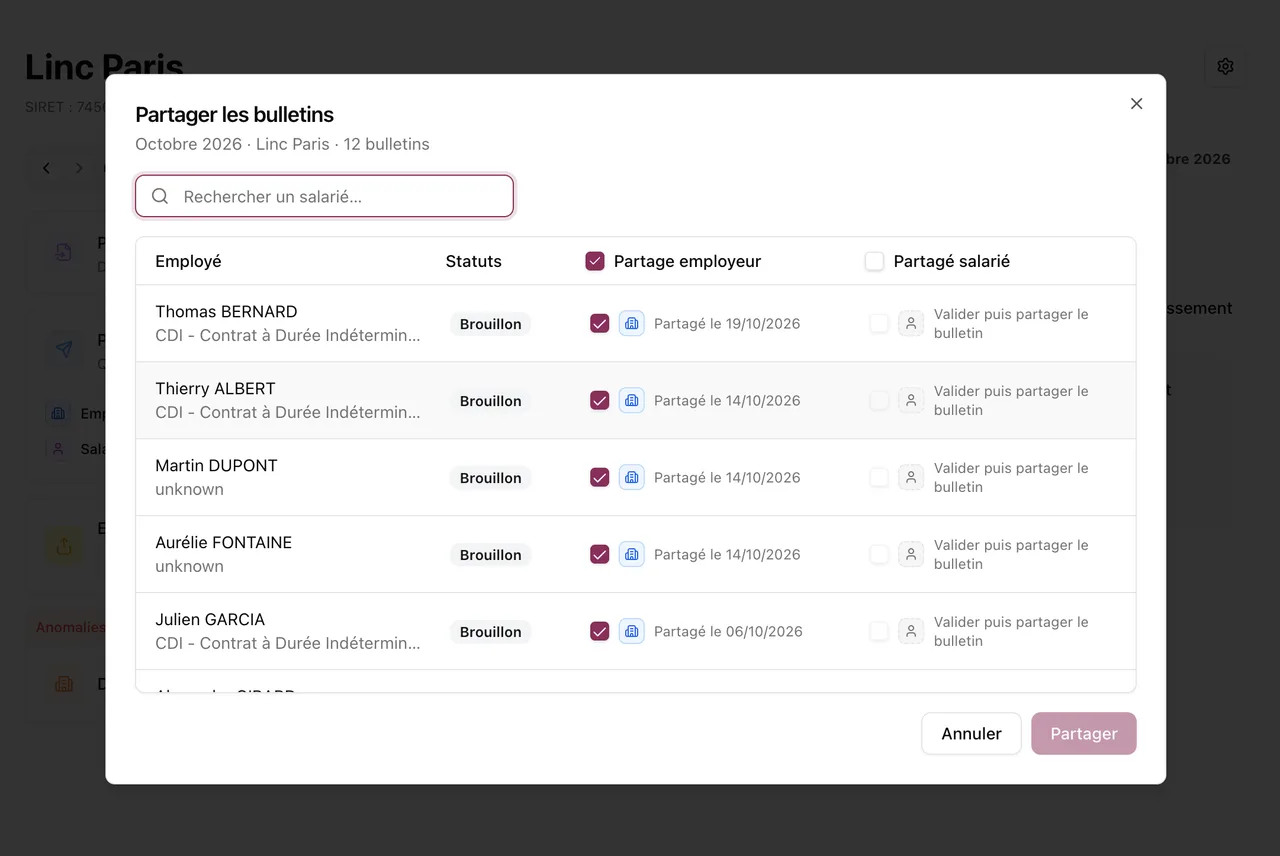Click the Partager button
The image size is (1280, 856).
click(x=1084, y=733)
